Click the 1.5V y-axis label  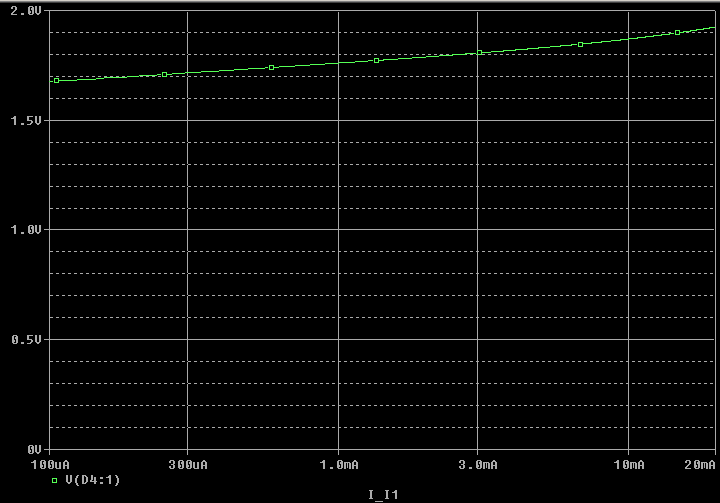click(x=26, y=121)
